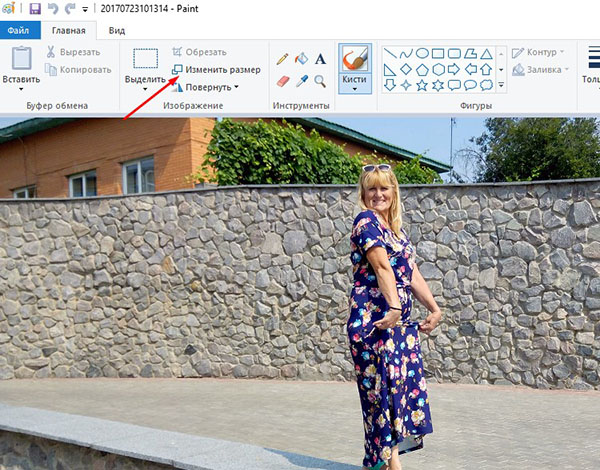Redo the last undone action
Screen dimensions: 600x470
click(x=70, y=8)
